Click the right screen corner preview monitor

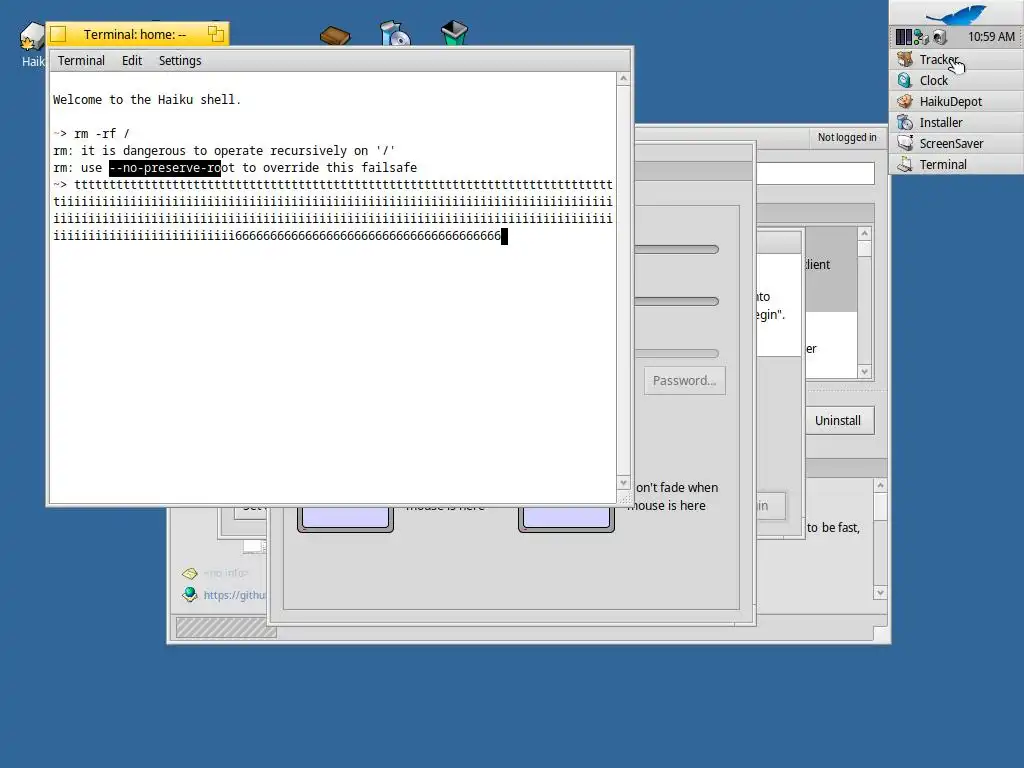(x=566, y=519)
